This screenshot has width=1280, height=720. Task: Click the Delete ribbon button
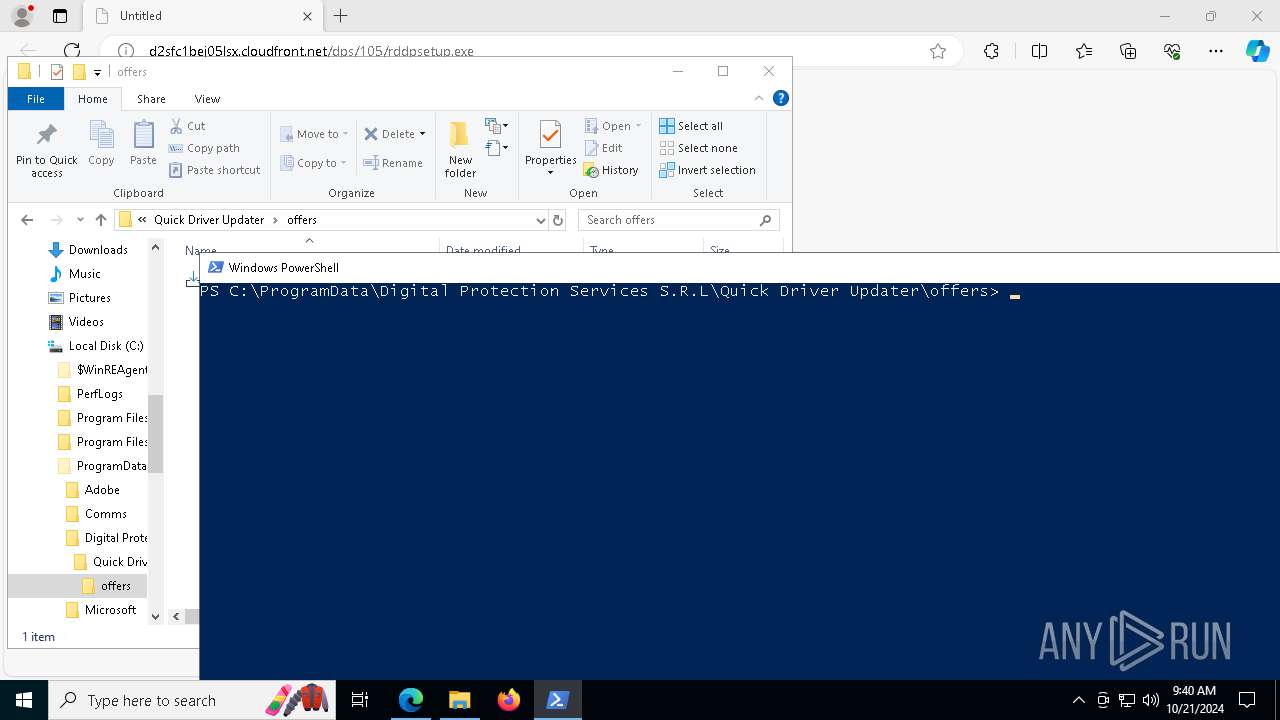(389, 134)
